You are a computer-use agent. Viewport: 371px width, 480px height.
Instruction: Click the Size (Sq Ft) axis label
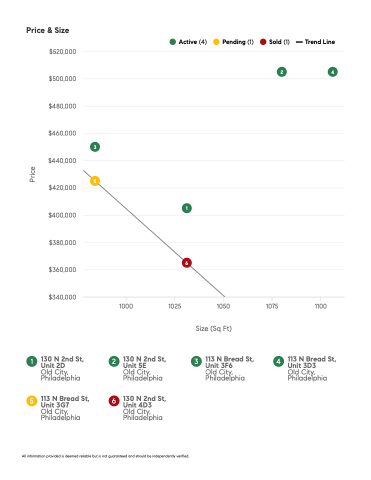pyautogui.click(x=214, y=328)
